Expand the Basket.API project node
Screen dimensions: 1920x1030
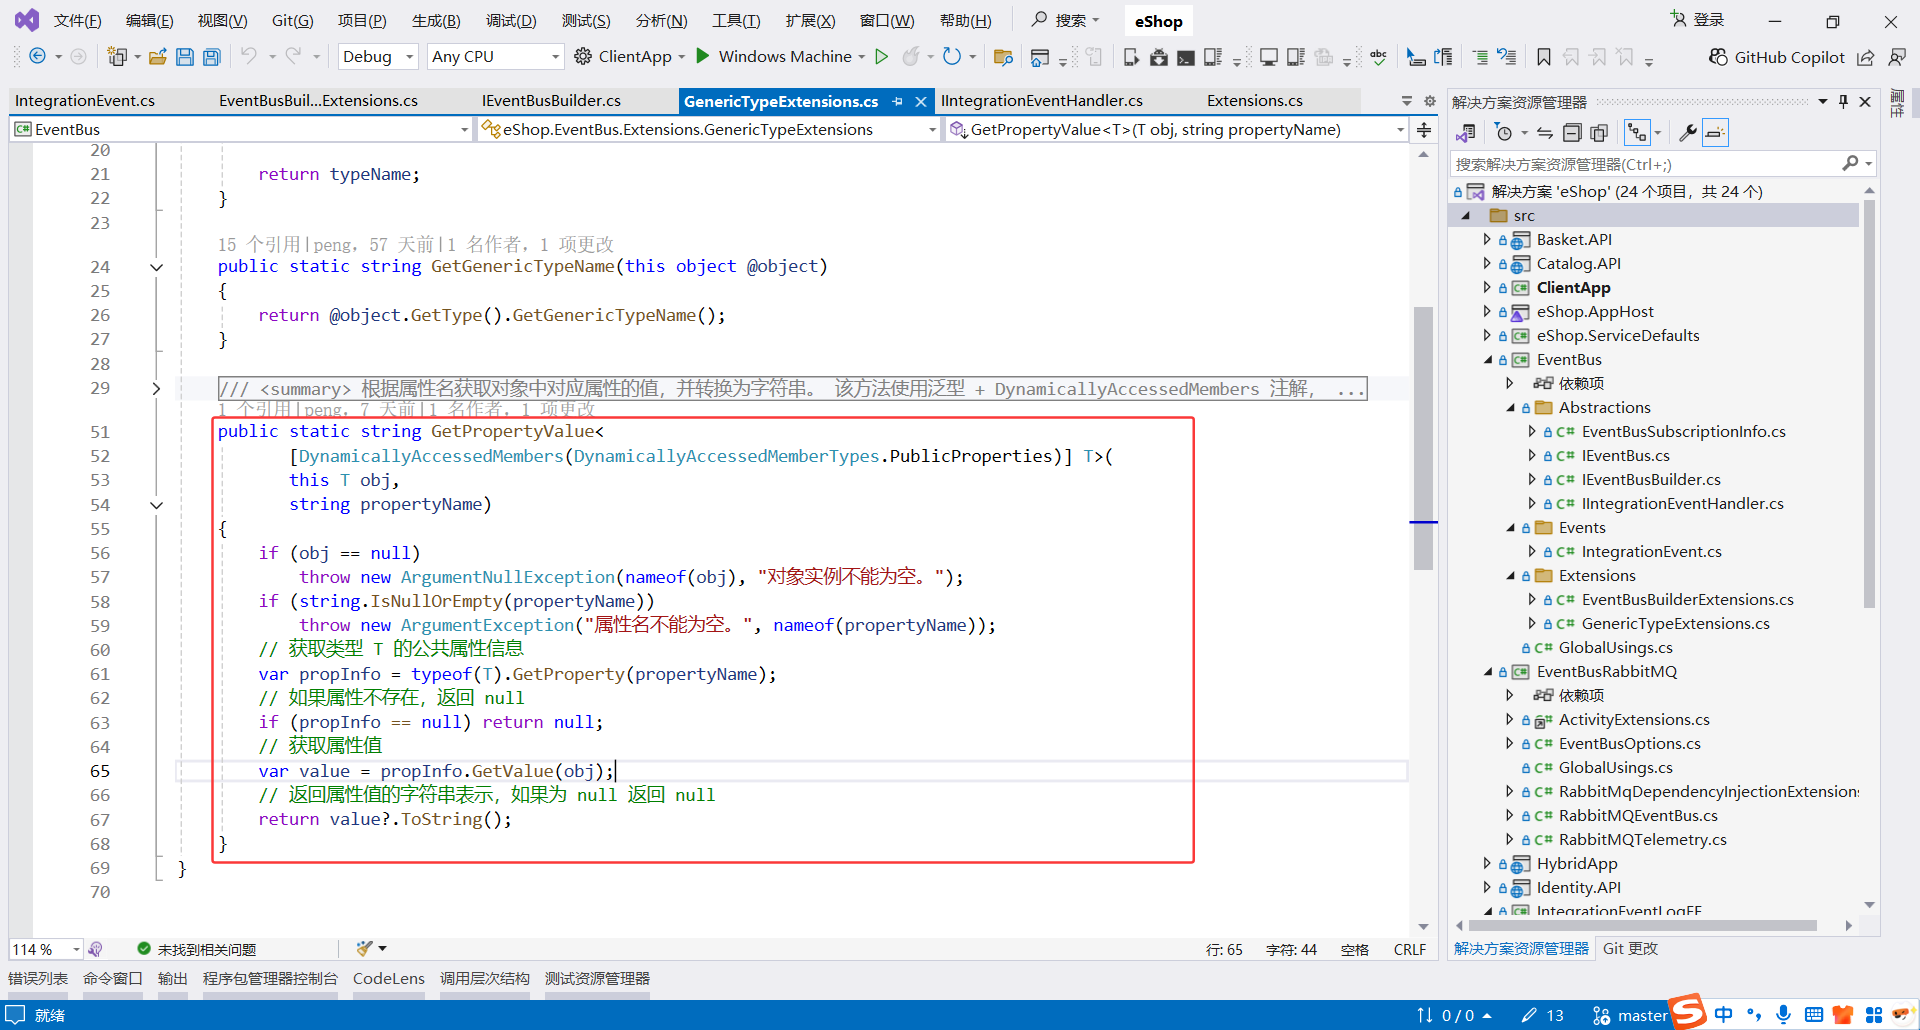1489,240
